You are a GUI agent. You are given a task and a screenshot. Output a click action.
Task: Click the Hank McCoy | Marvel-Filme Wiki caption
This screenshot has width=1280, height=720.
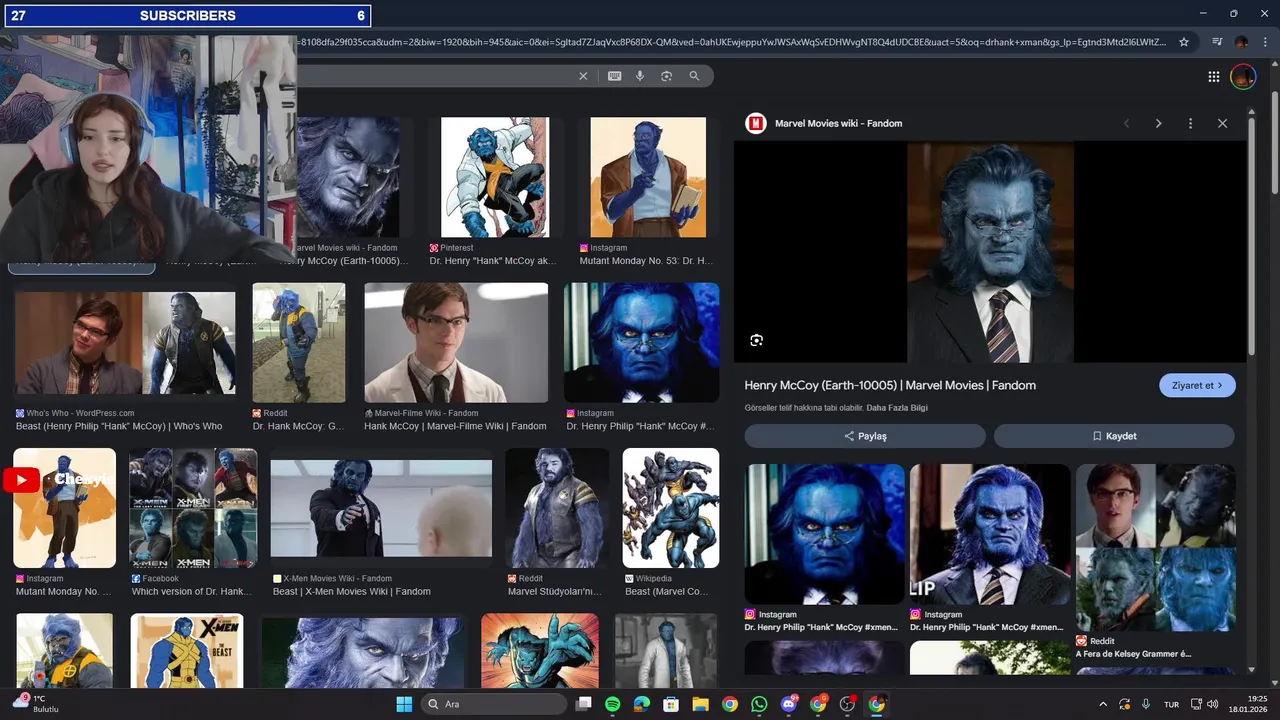[x=455, y=426]
